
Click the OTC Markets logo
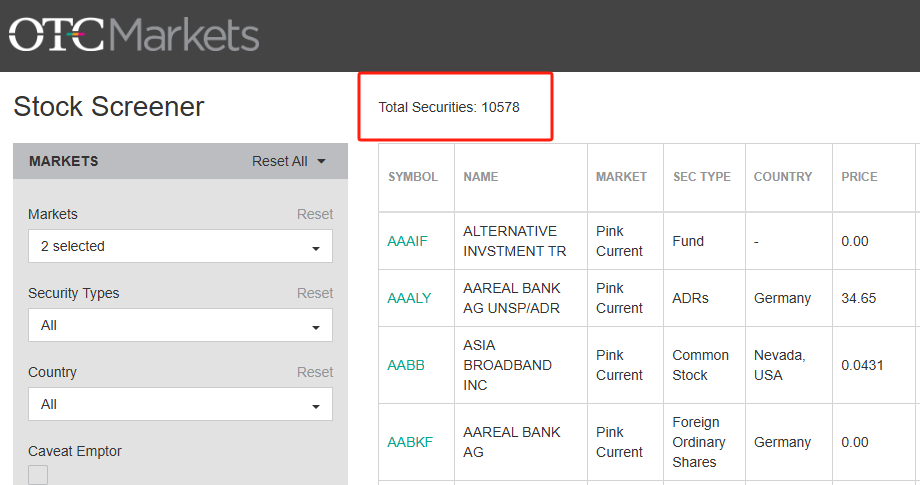tap(134, 35)
